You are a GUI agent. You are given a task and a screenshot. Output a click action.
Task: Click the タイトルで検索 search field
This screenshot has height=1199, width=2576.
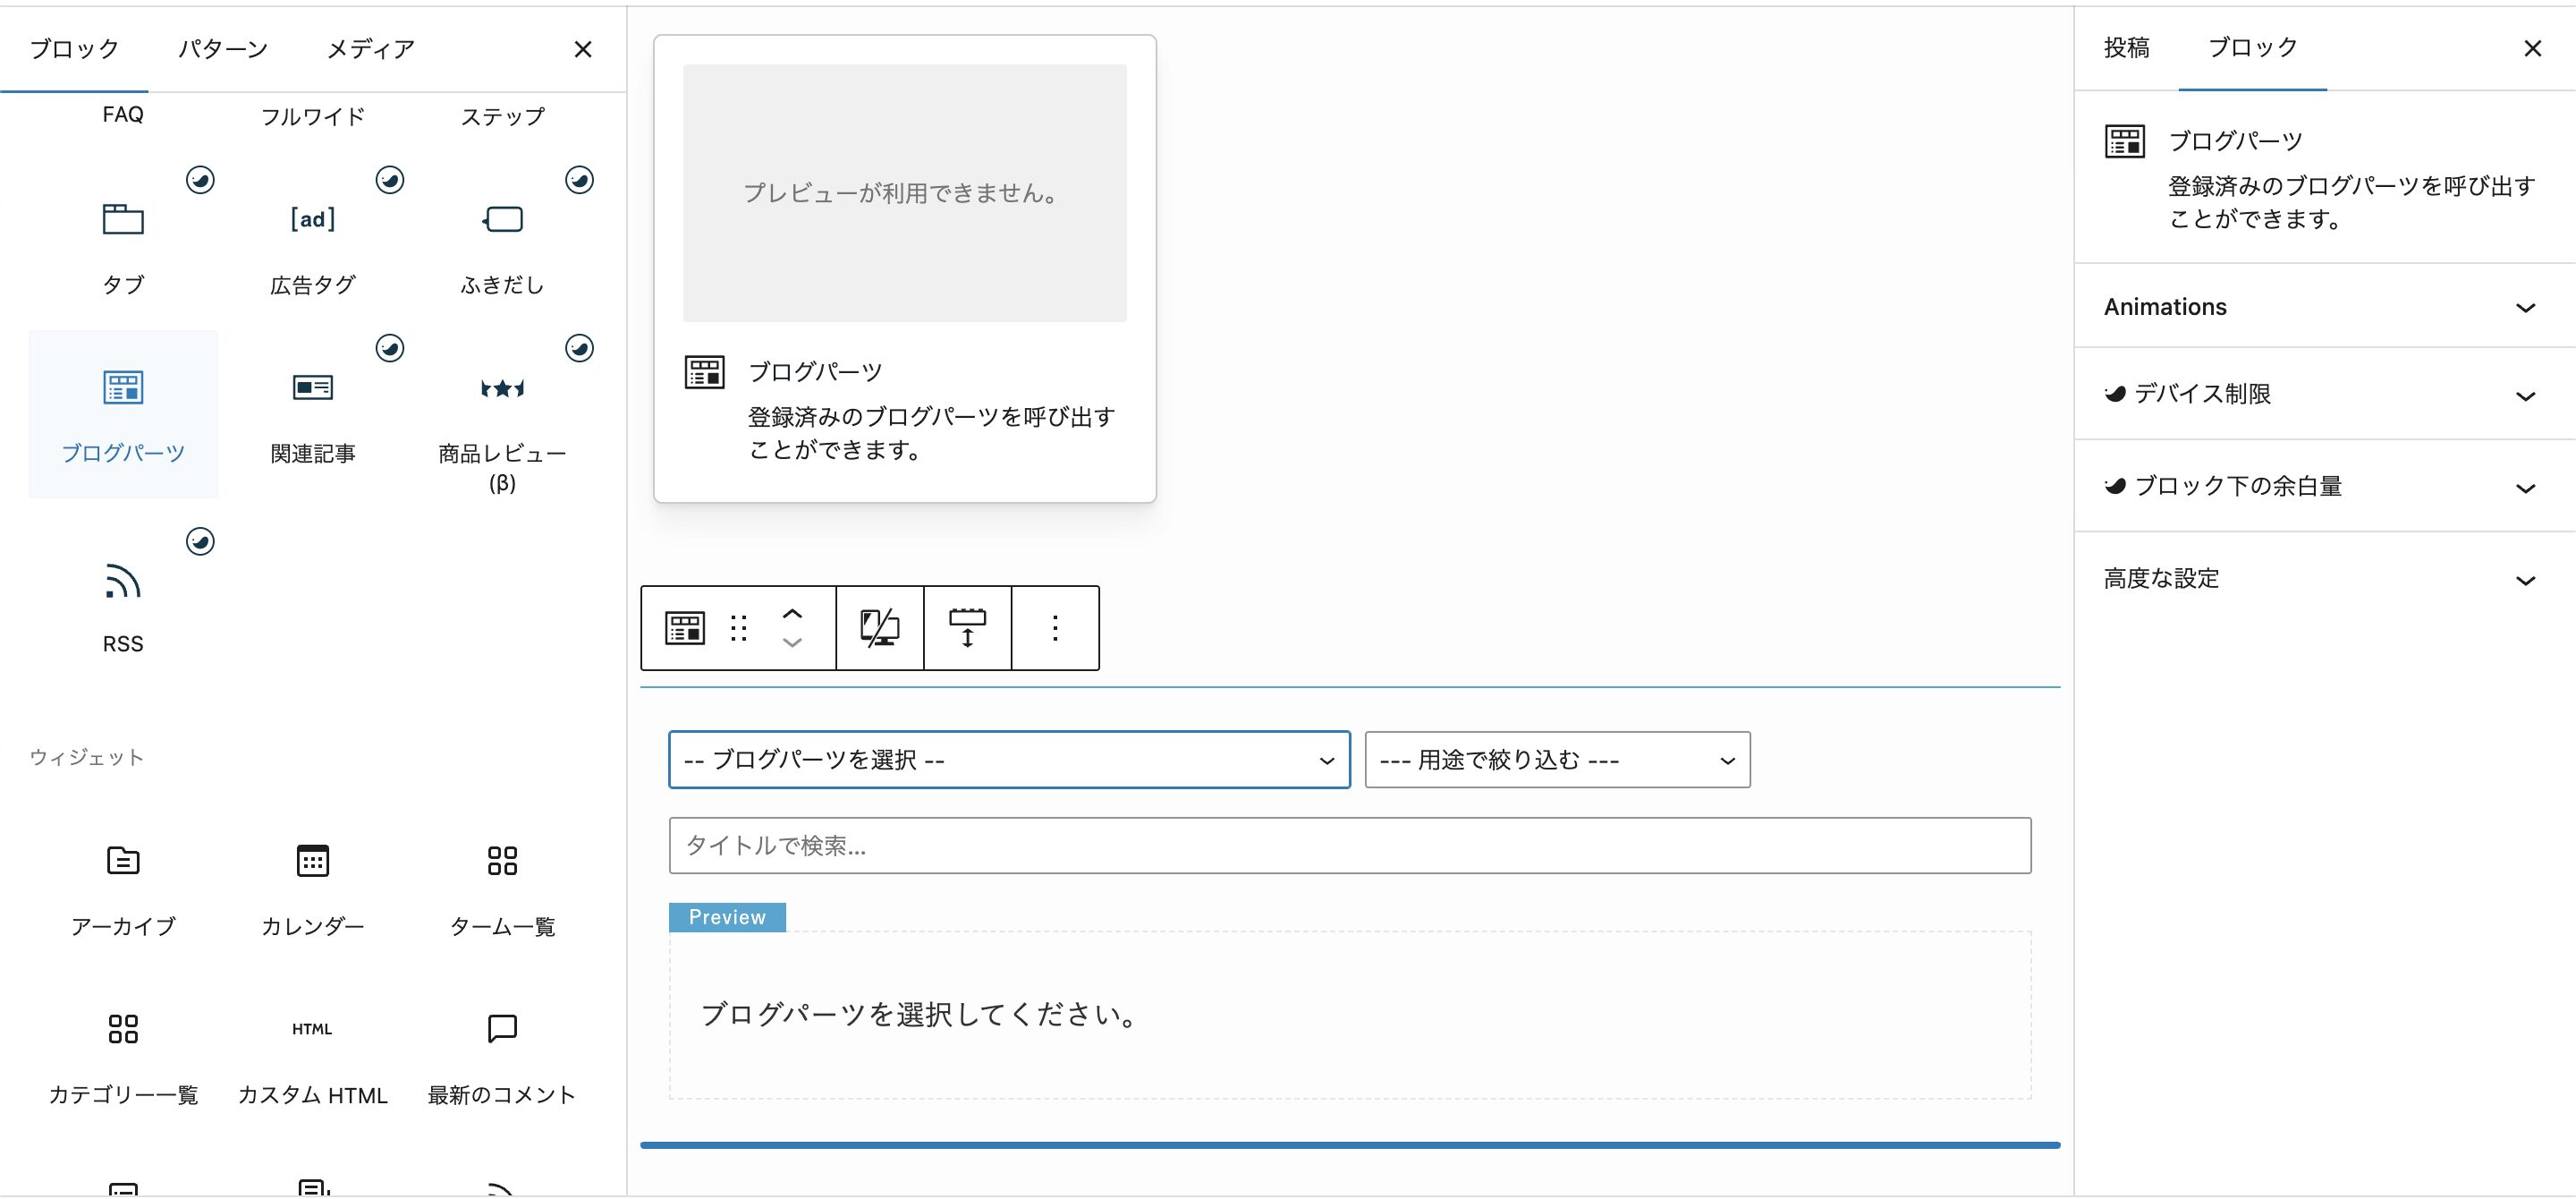pyautogui.click(x=1349, y=846)
